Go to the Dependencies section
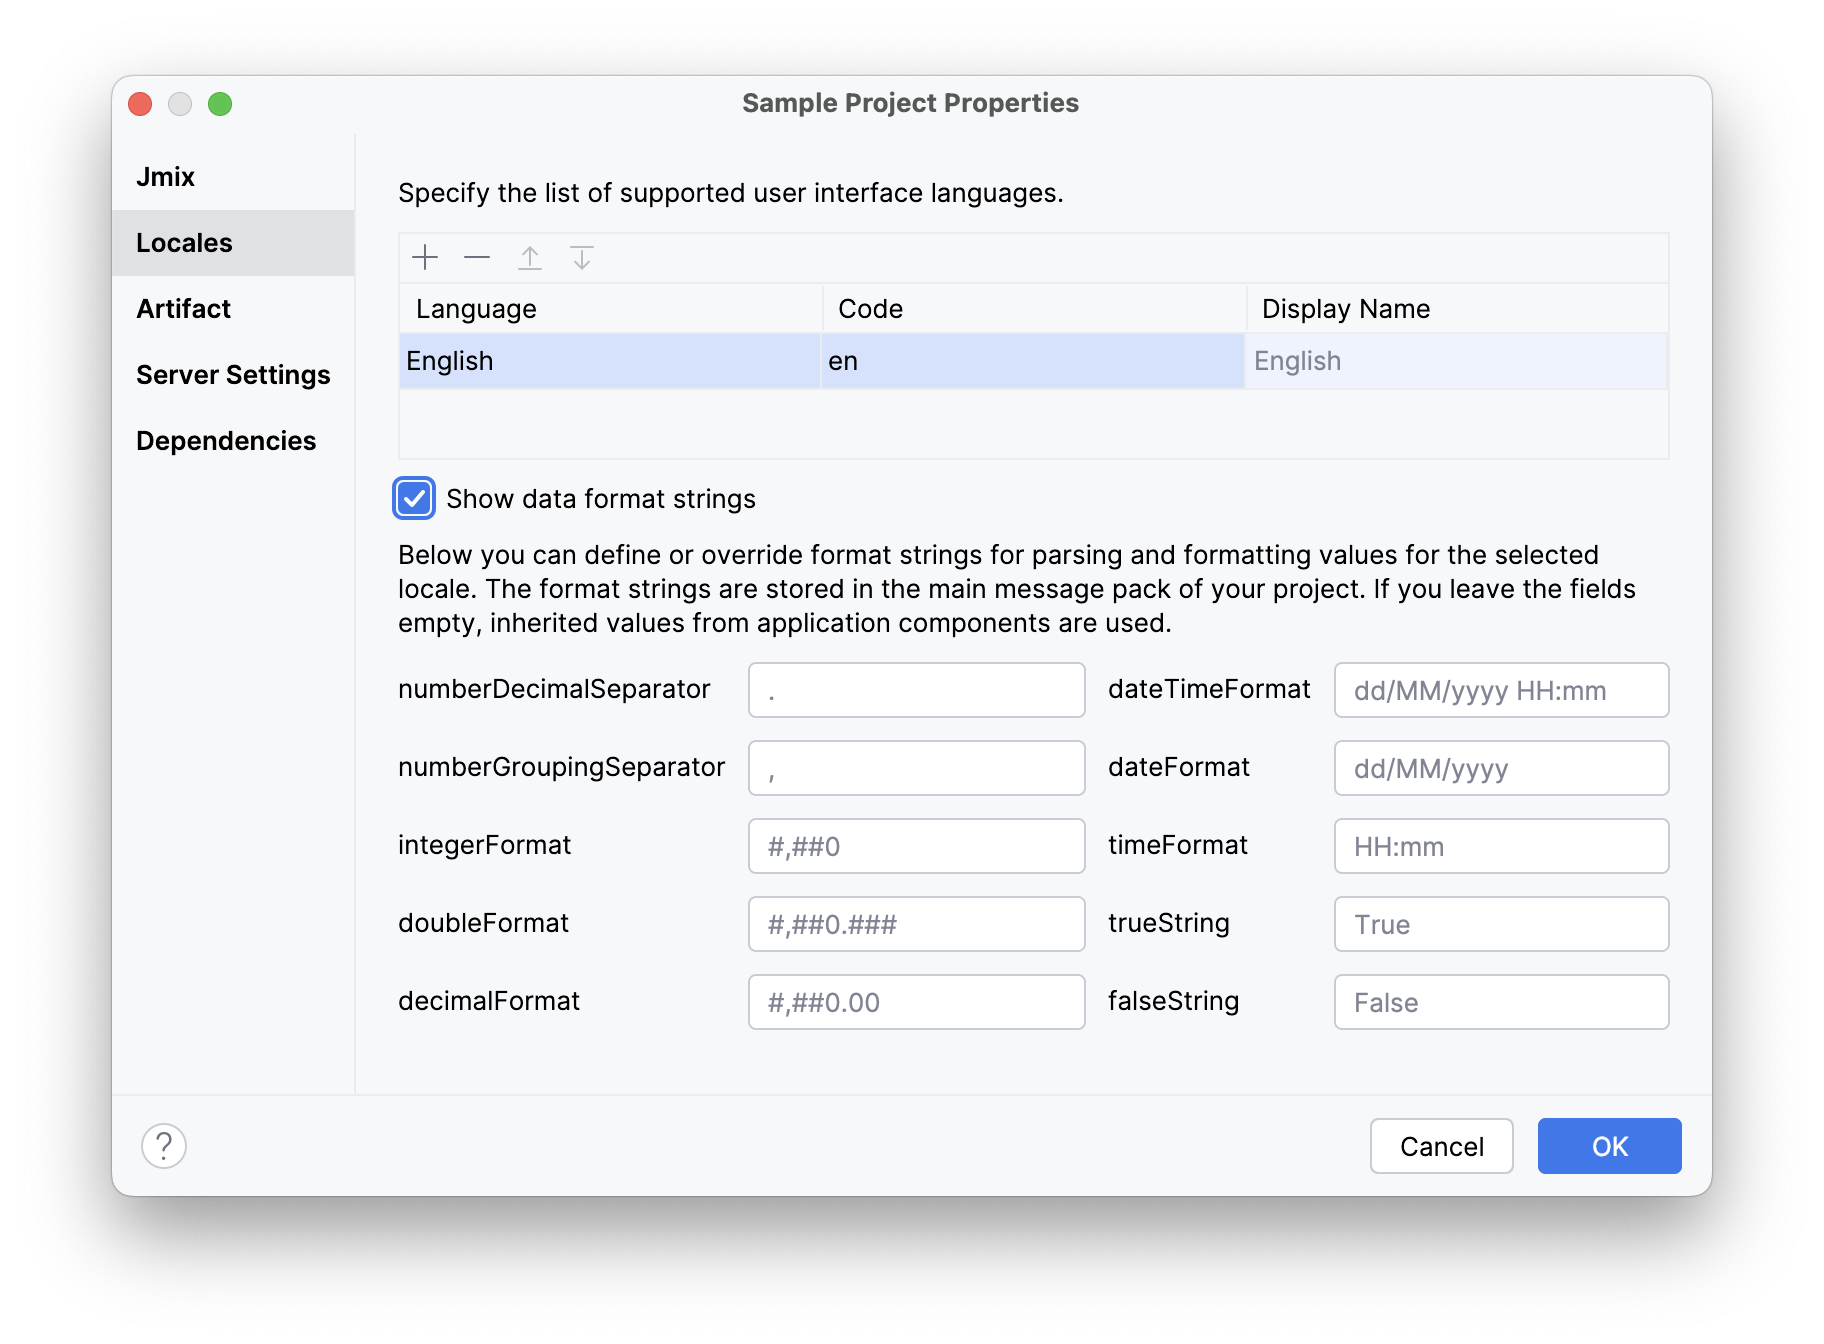Screen dimensions: 1824x1344 pyautogui.click(x=226, y=441)
